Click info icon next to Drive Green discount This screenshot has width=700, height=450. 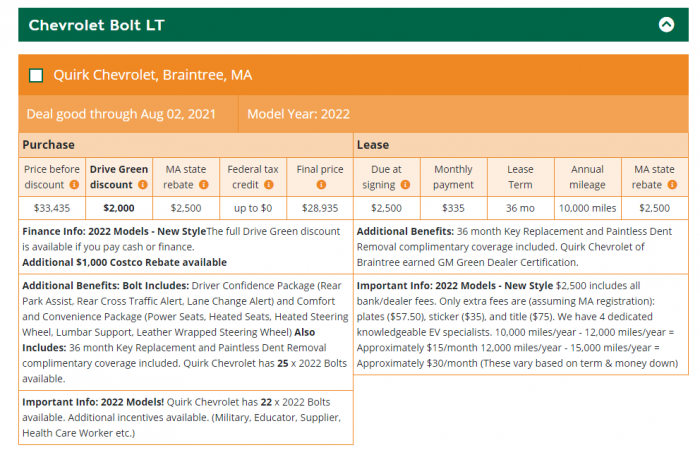pyautogui.click(x=140, y=185)
